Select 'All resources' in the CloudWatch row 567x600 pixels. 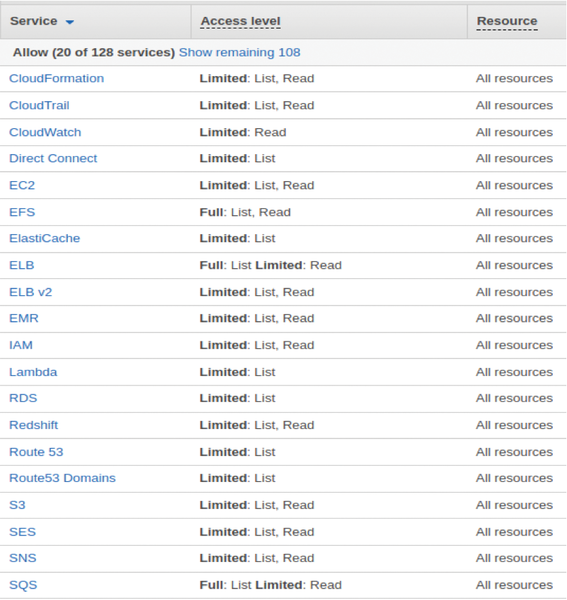514,132
